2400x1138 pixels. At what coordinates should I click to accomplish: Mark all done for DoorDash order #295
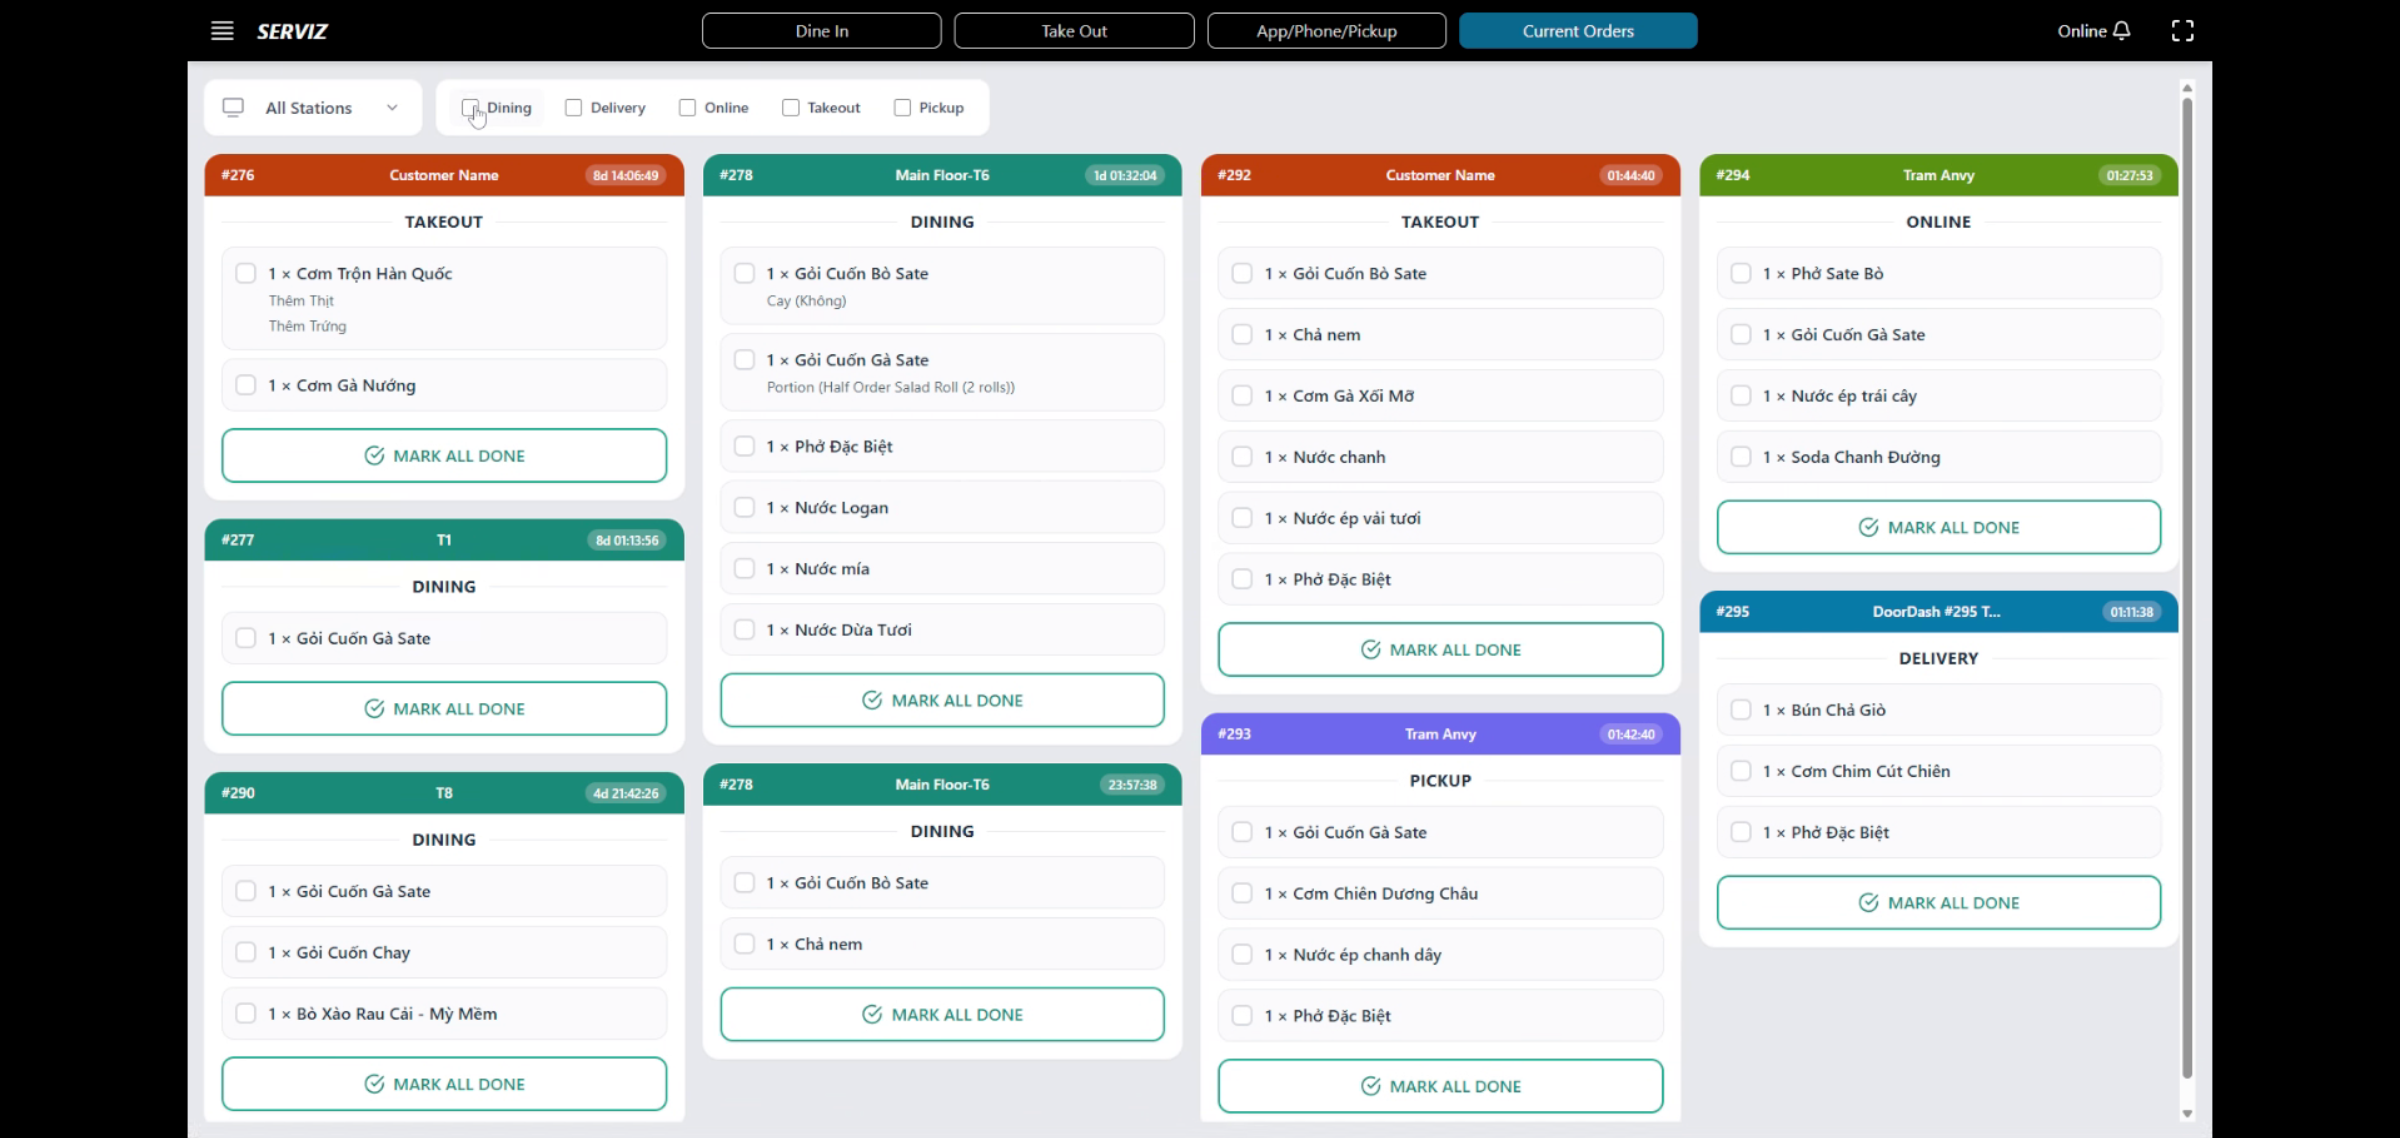click(1938, 902)
